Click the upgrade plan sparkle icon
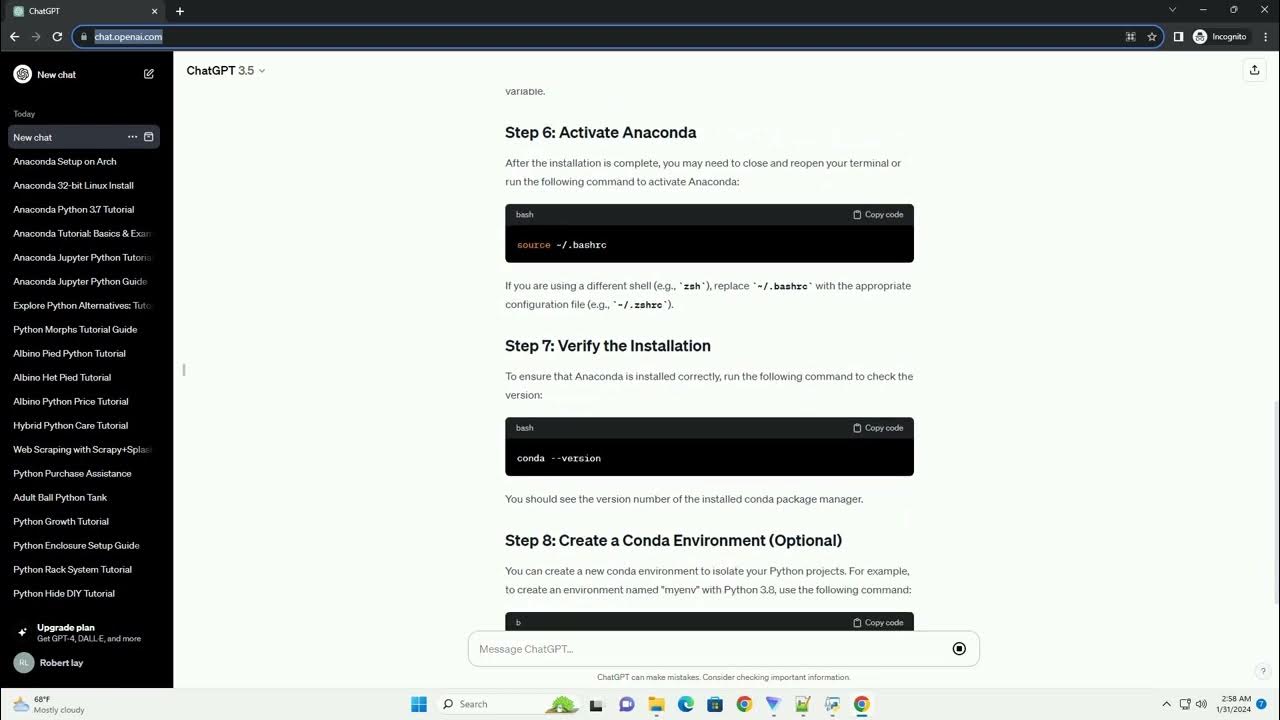1280x720 pixels. pyautogui.click(x=22, y=633)
